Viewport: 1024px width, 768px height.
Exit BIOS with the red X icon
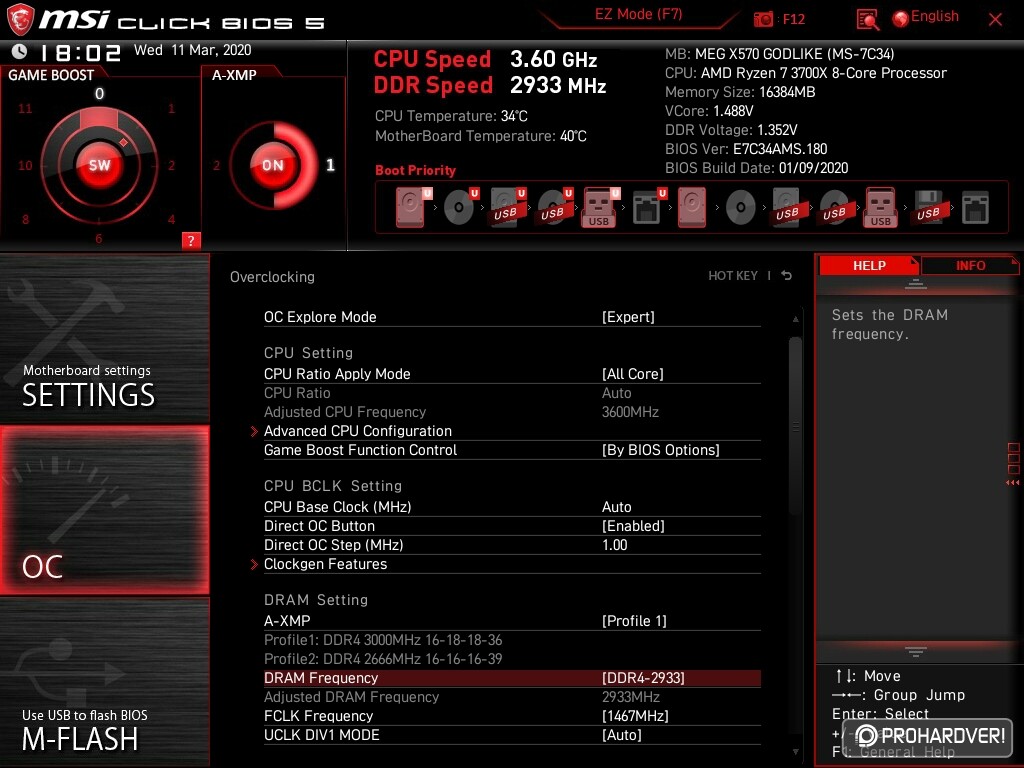point(995,20)
